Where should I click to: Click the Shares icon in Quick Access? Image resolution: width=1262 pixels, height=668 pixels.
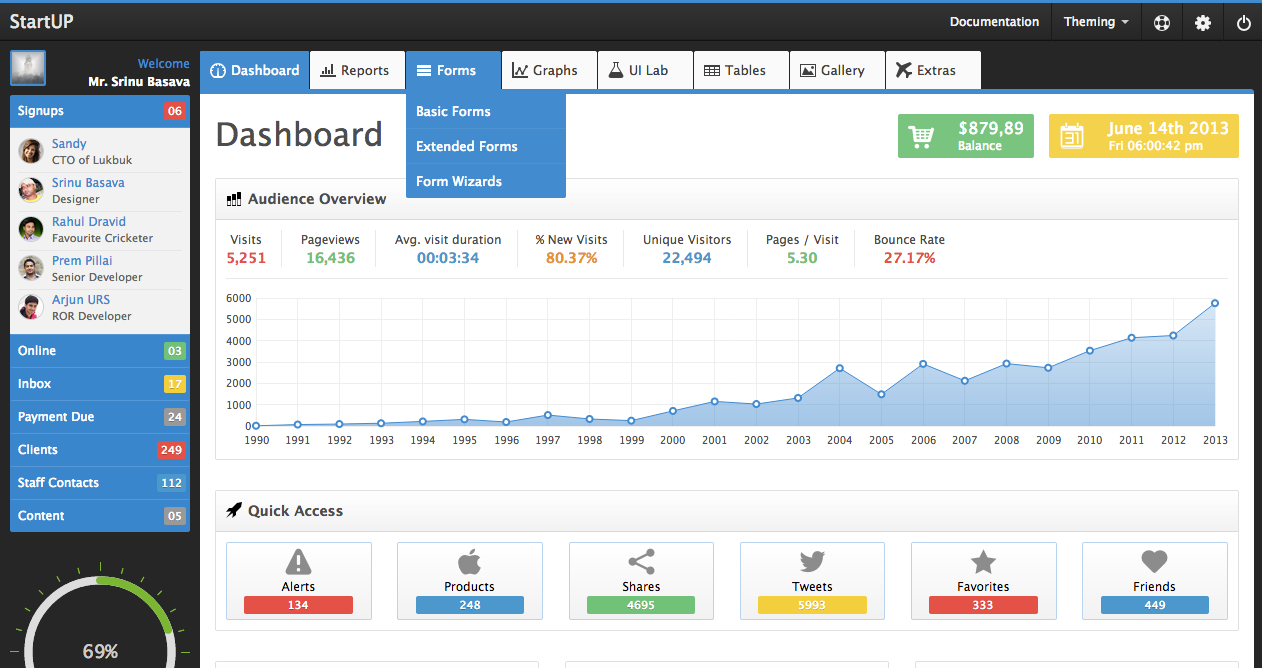click(641, 562)
